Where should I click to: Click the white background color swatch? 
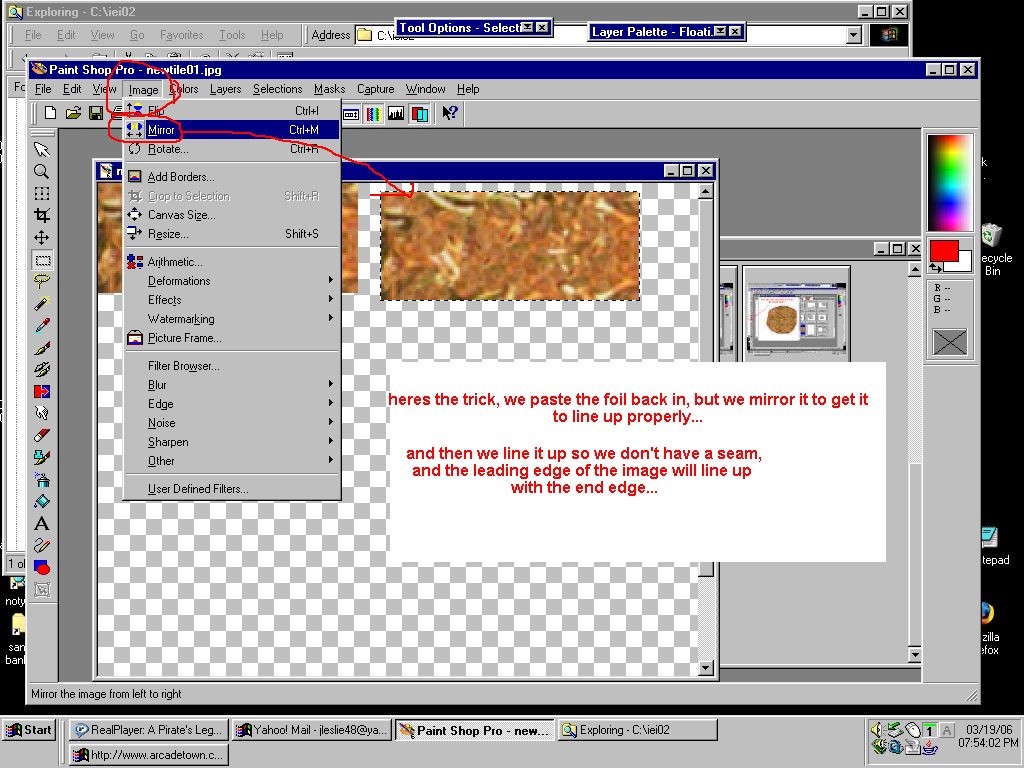click(963, 262)
